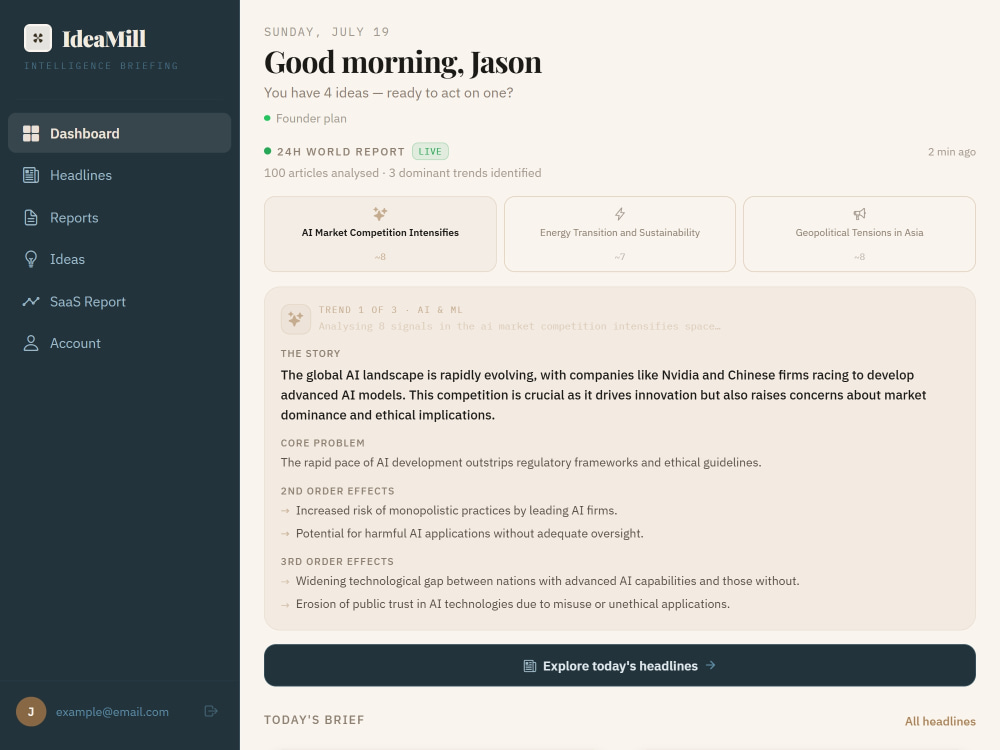Click the Reports document icon
The image size is (1000, 750).
pyautogui.click(x=31, y=217)
